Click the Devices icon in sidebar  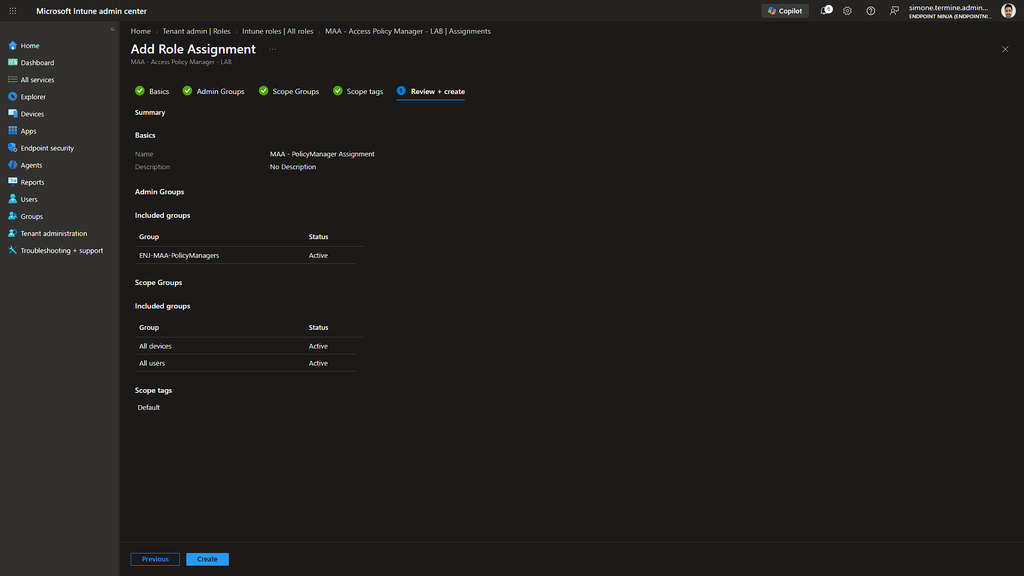point(12,114)
